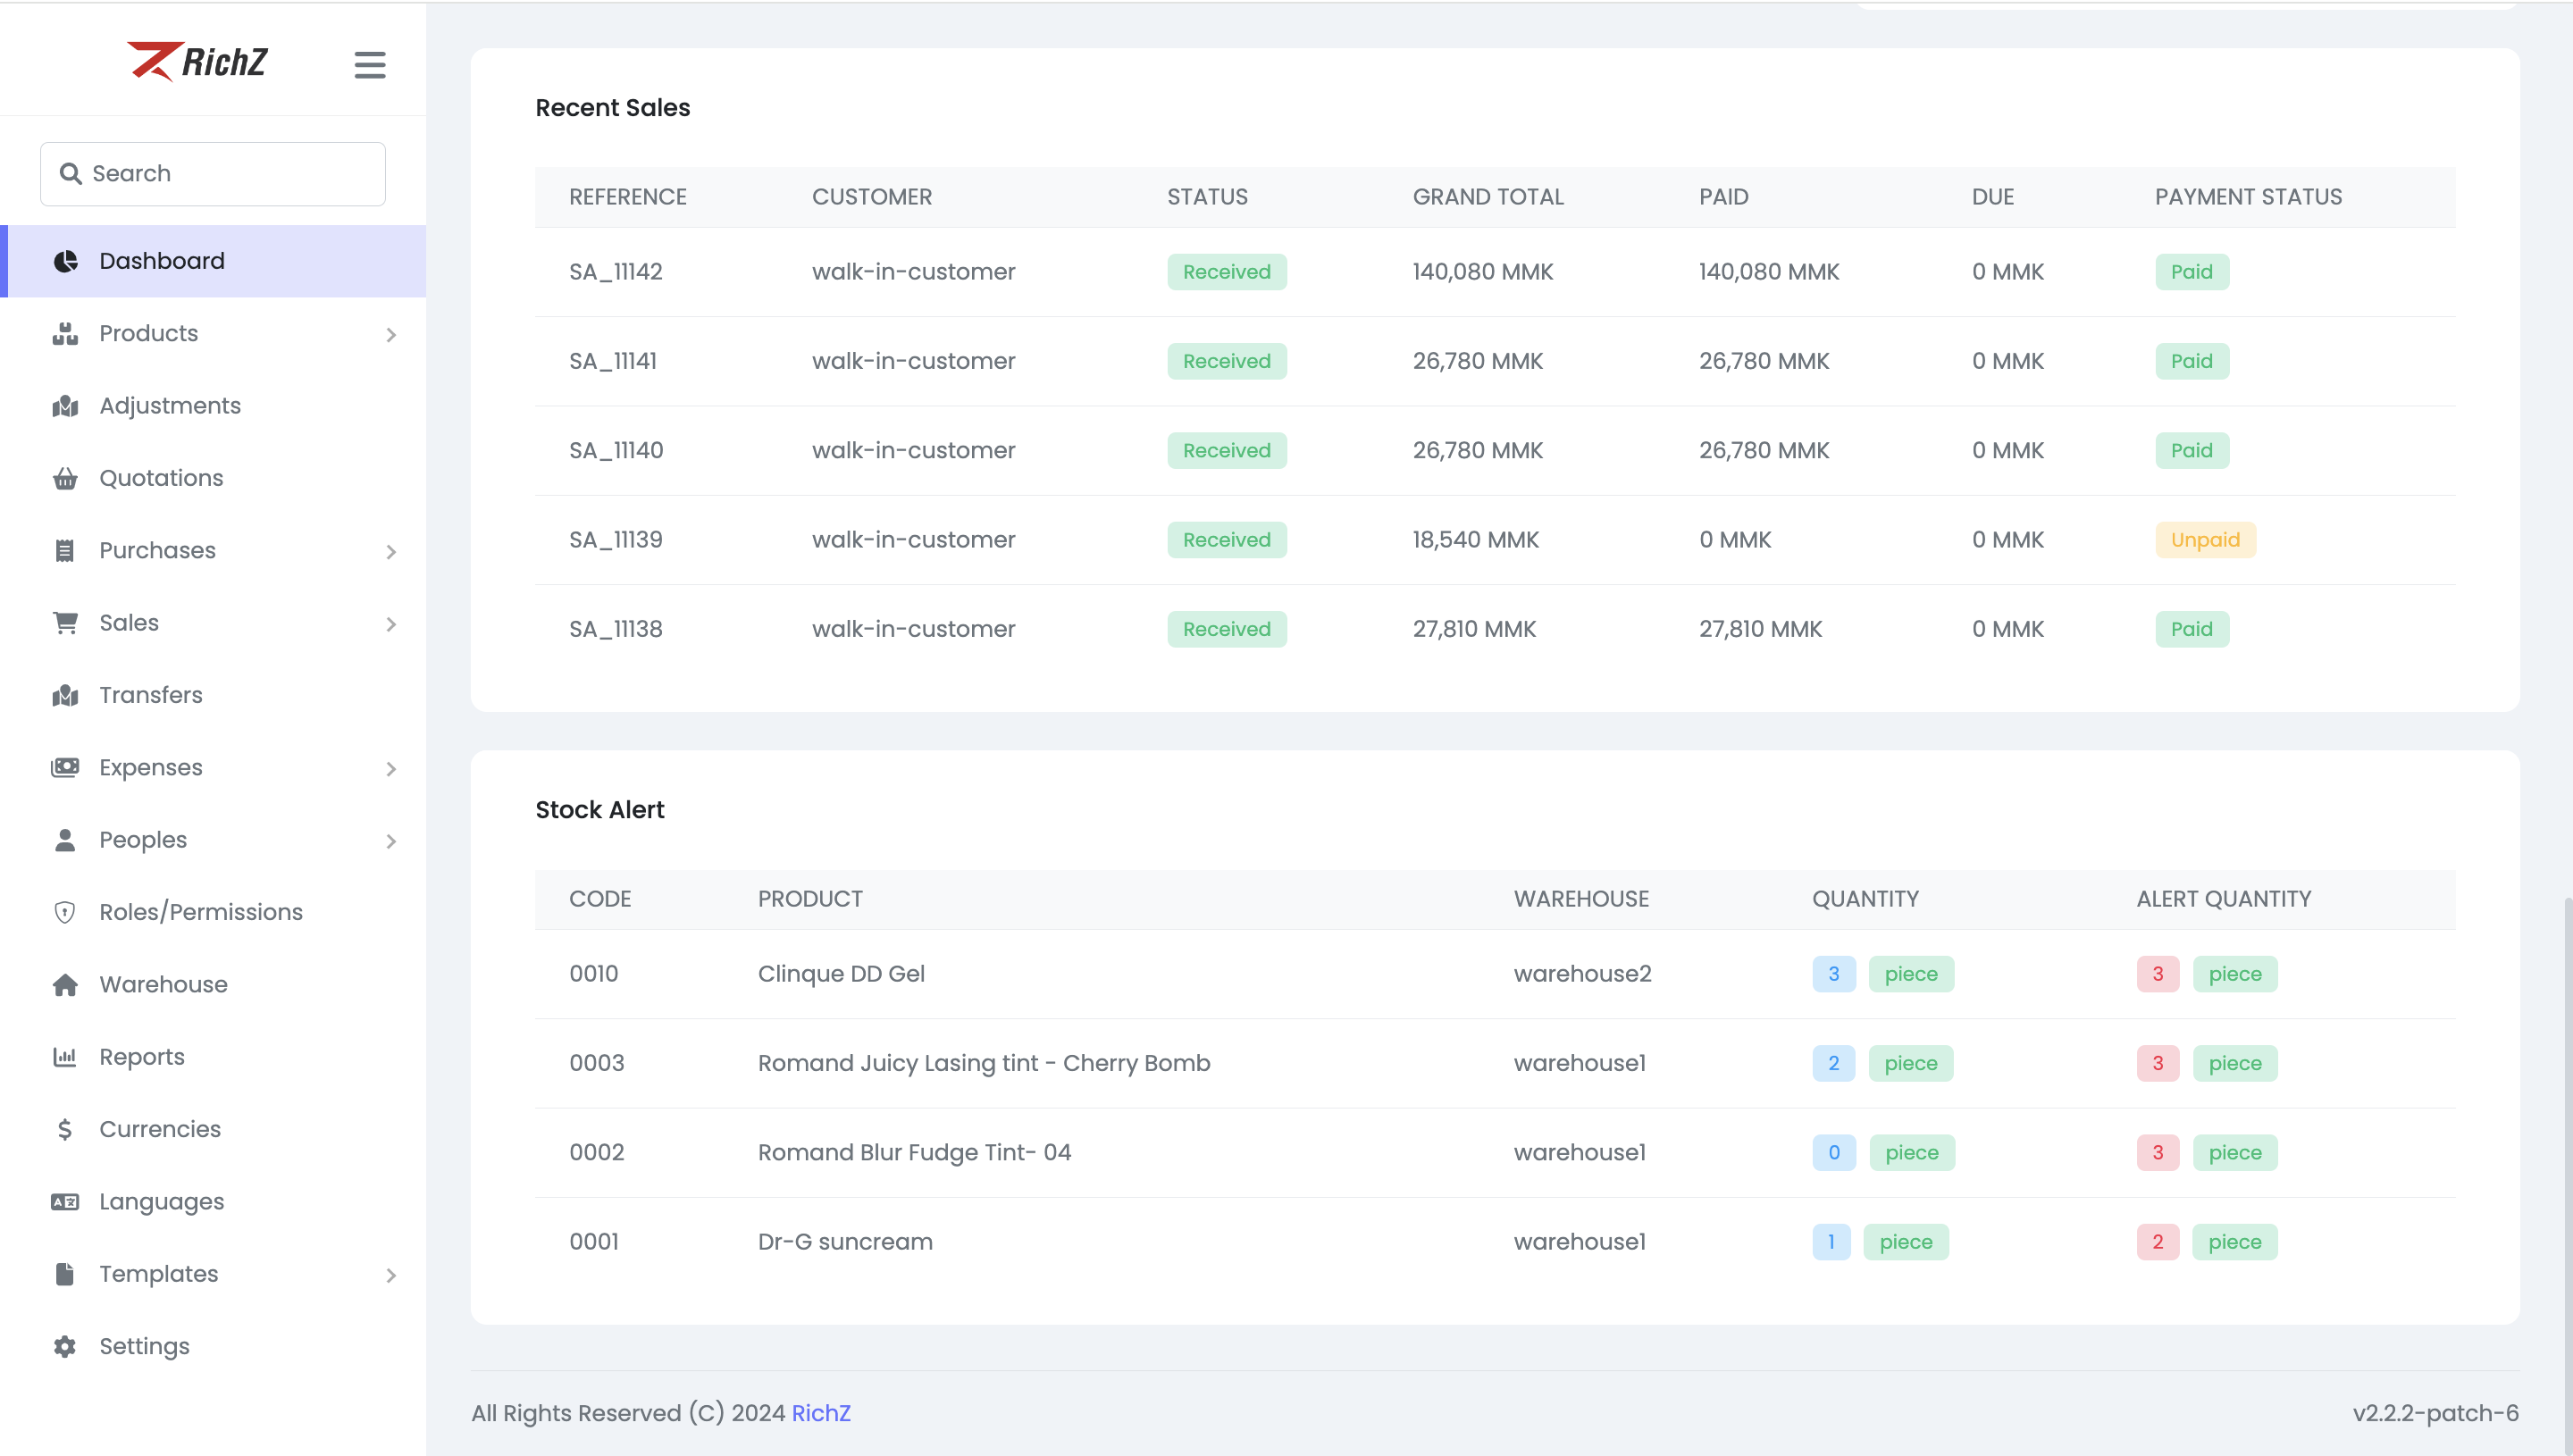
Task: Click the Dashboard pie chart icon
Action: 65,261
